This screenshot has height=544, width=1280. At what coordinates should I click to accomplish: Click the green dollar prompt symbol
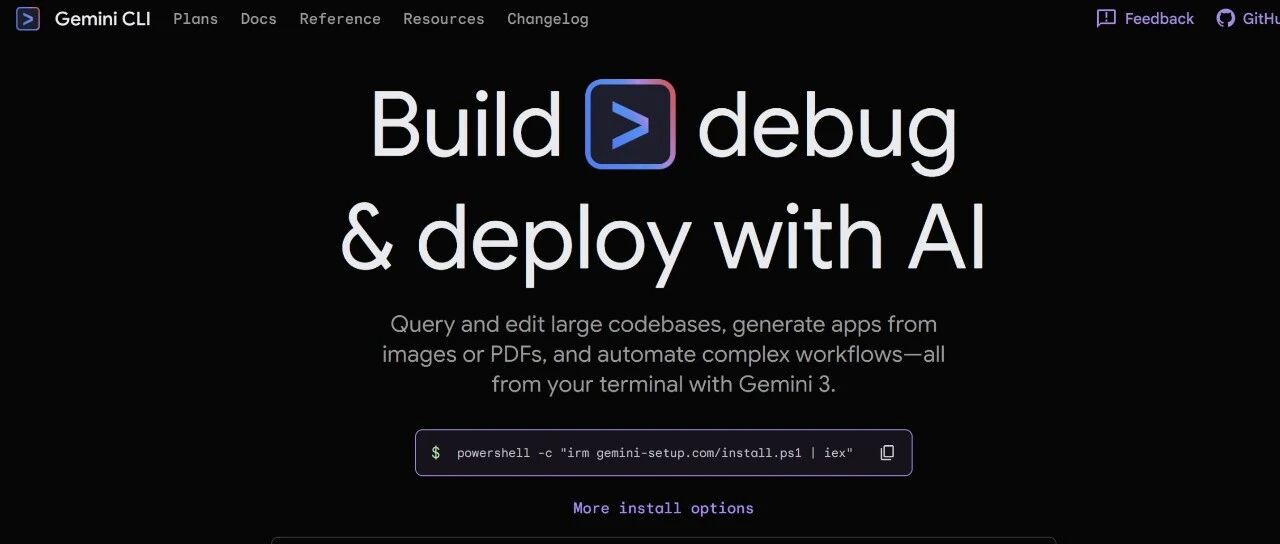click(436, 453)
